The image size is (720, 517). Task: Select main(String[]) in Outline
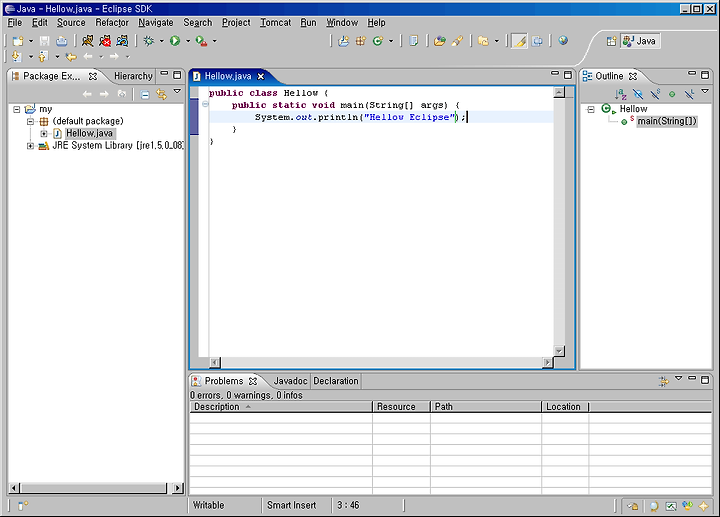(x=667, y=121)
